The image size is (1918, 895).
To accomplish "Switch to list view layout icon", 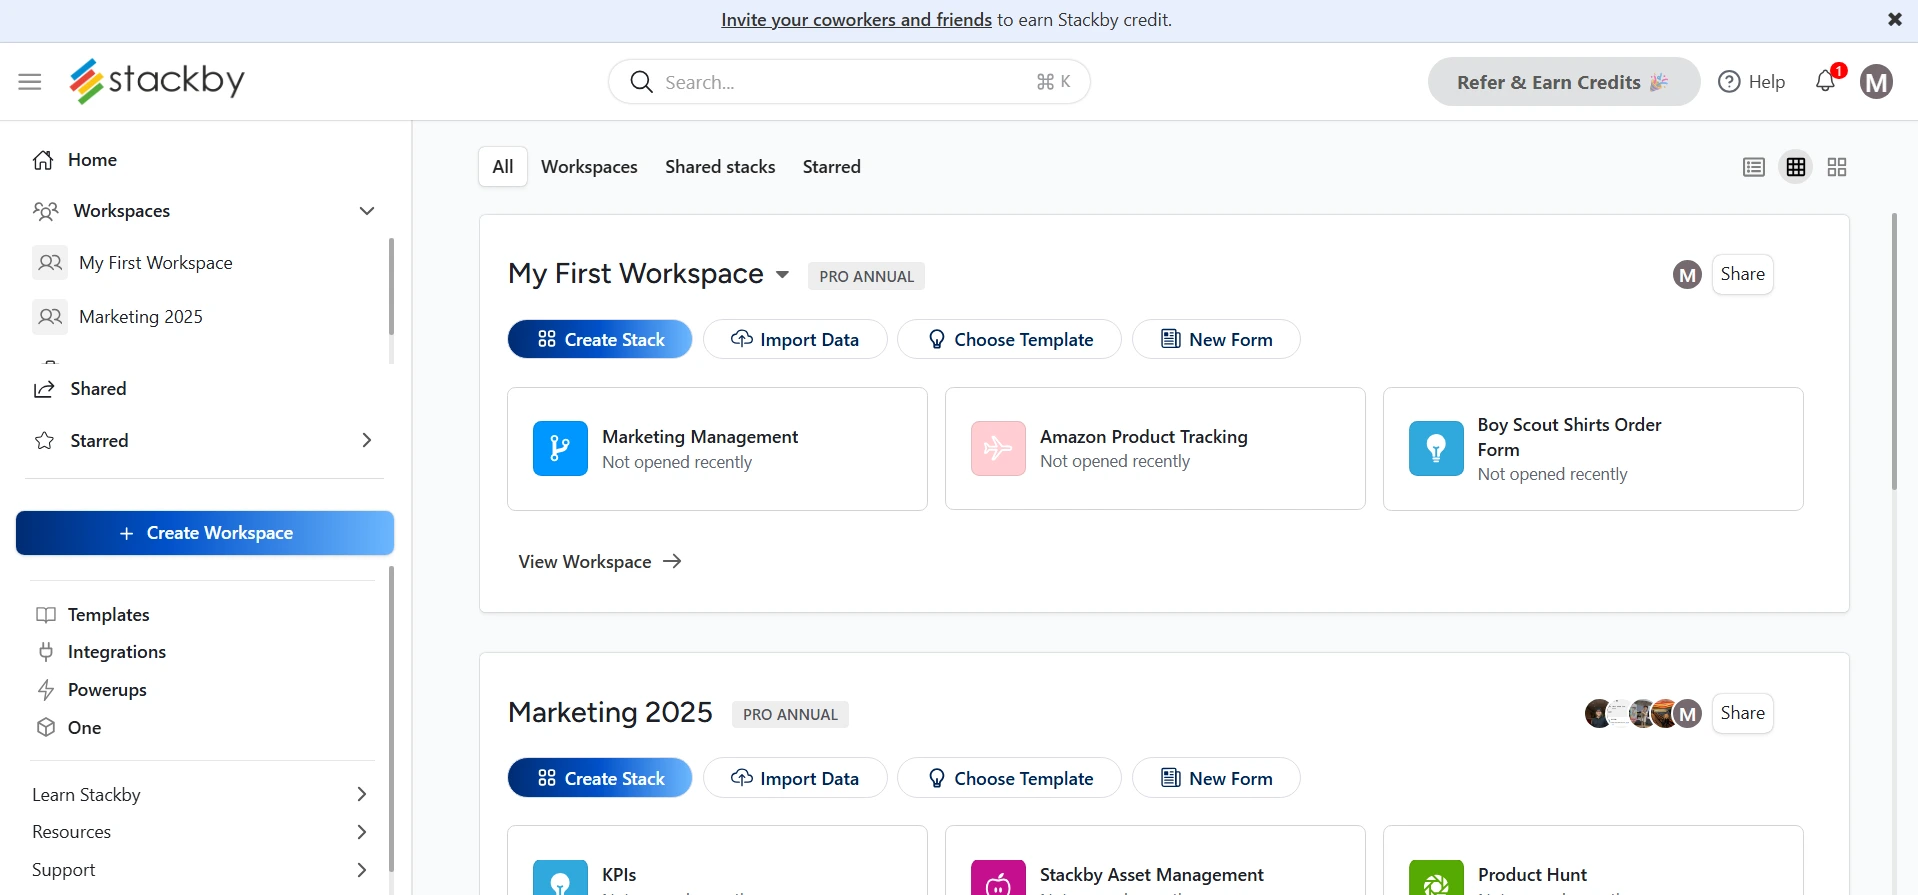I will tap(1754, 167).
